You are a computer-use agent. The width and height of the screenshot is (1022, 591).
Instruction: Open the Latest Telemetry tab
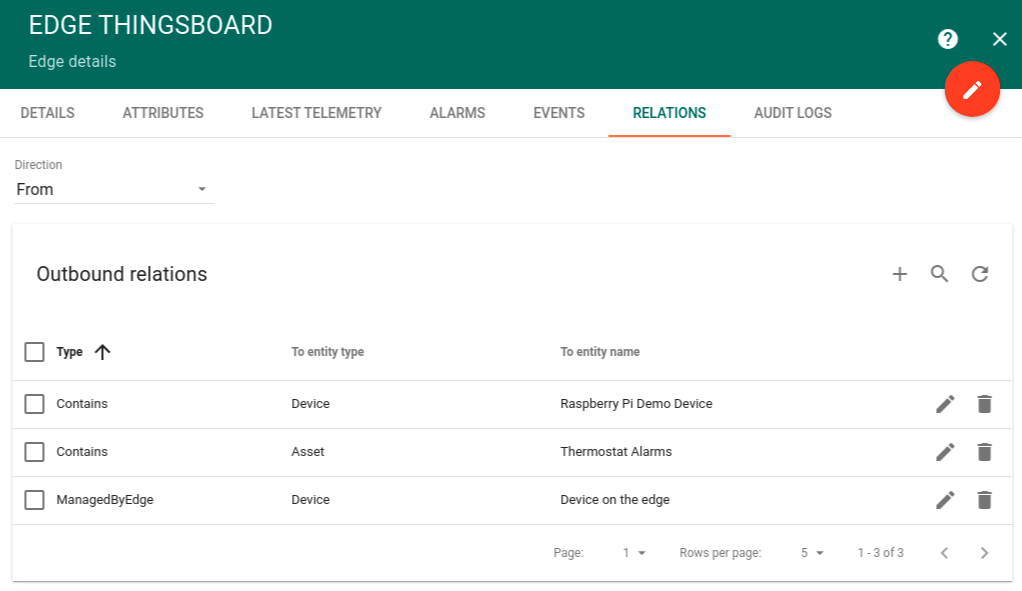click(x=316, y=113)
